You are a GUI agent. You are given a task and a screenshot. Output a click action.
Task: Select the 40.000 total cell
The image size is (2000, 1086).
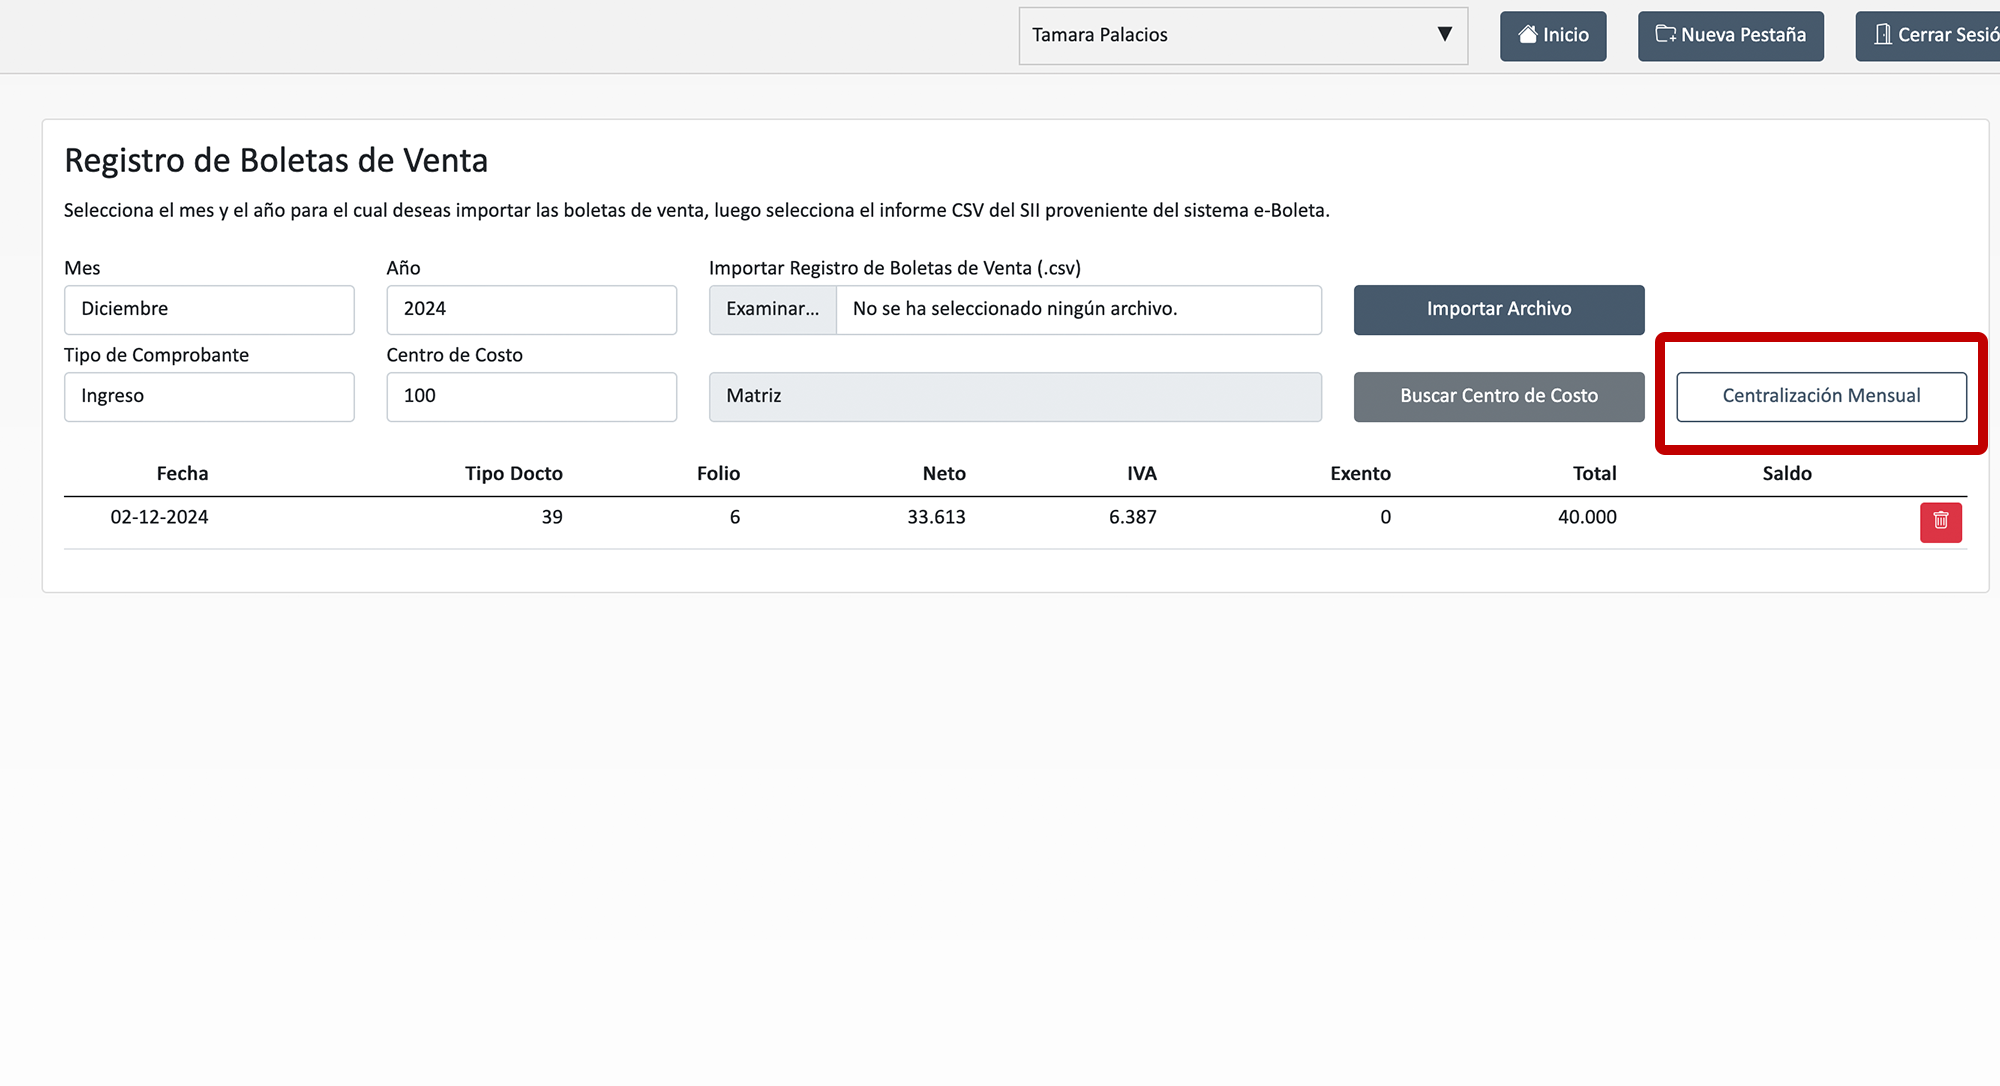(x=1586, y=517)
